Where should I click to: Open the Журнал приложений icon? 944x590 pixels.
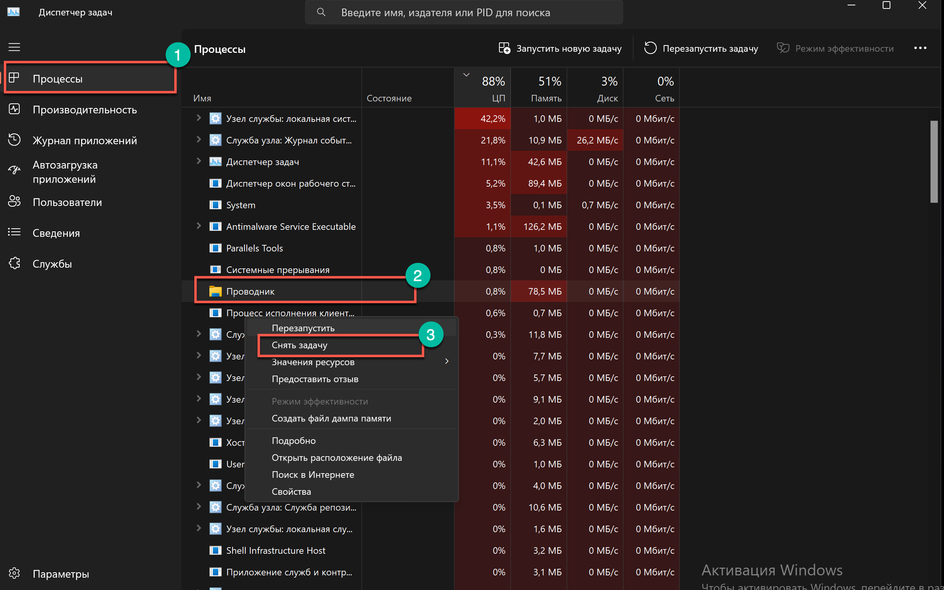14,140
